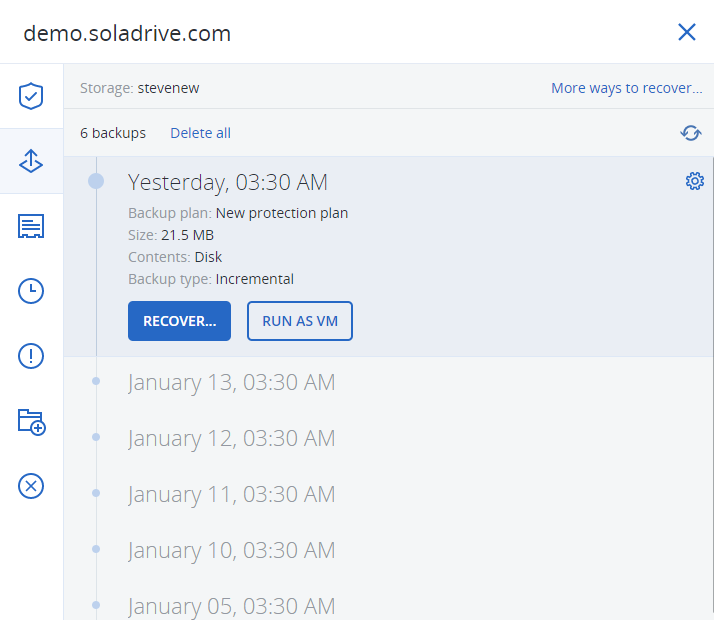The height and width of the screenshot is (620, 714).
Task: Close the demo.soladrive.com panel
Action: tap(687, 32)
